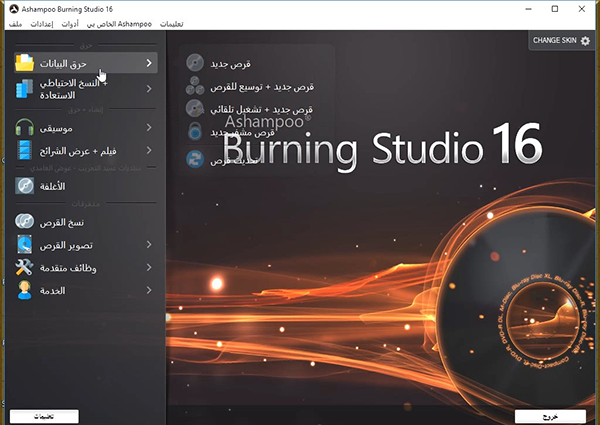
Task: Maximize the Burning Studio window
Action: [x=555, y=9]
